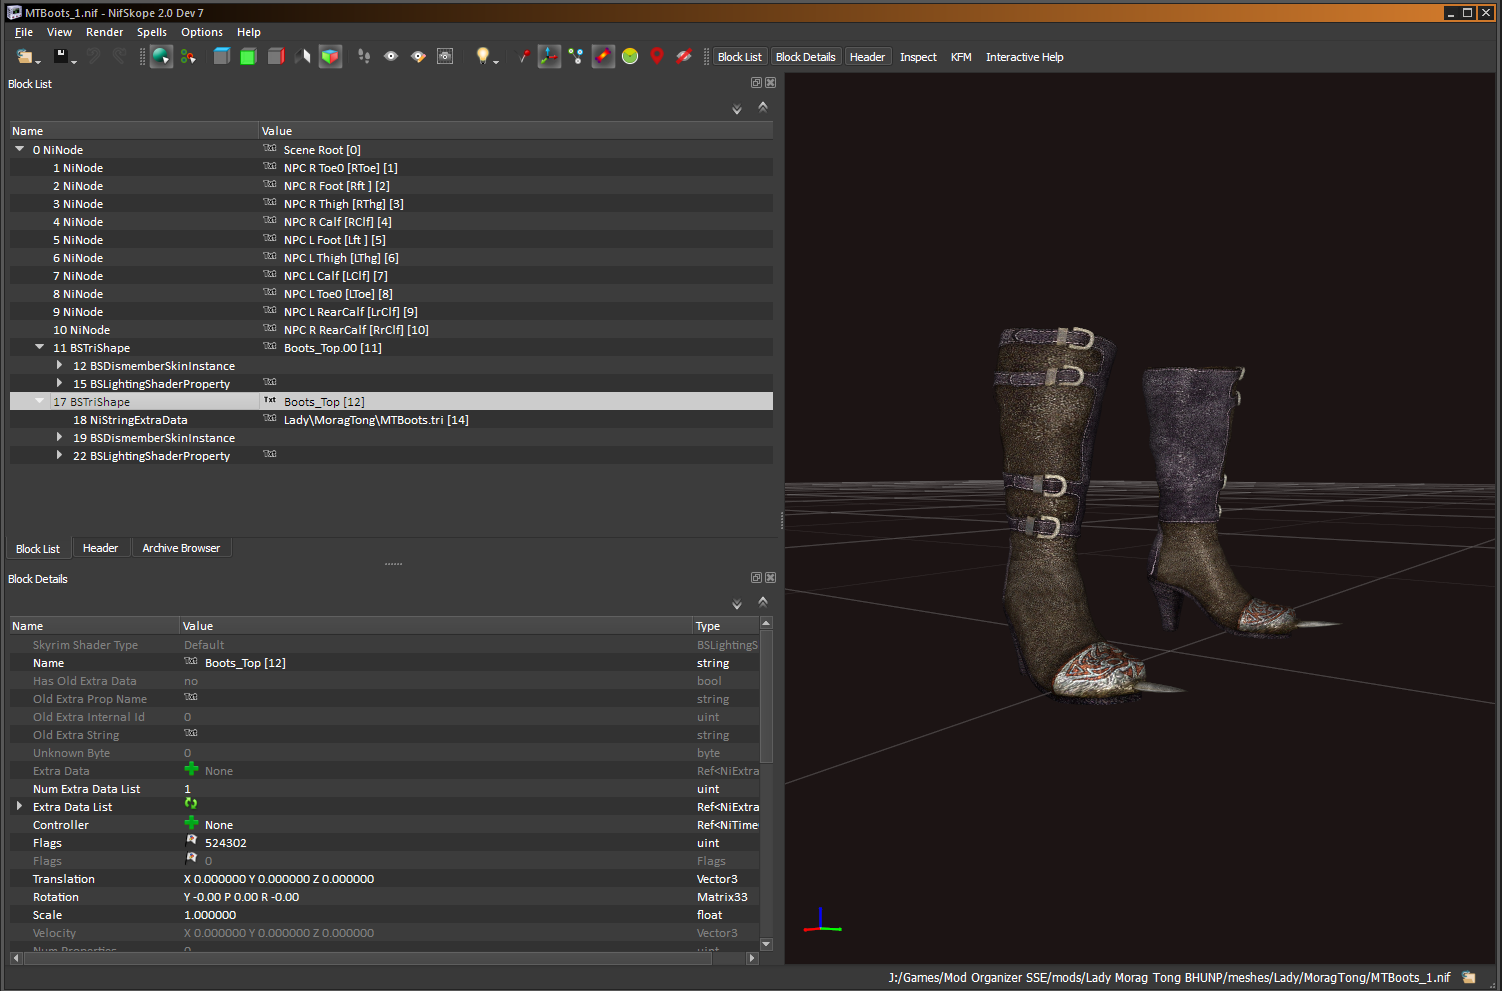Click the lightbulb lighting icon

(483, 57)
